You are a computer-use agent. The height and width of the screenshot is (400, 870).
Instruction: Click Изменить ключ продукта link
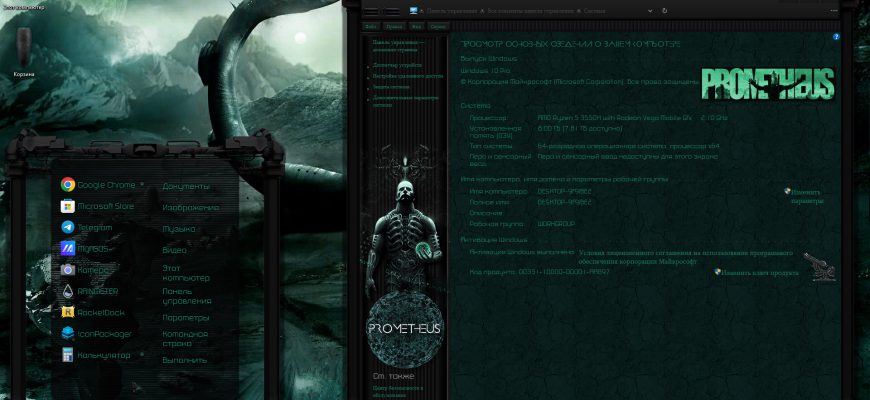click(757, 273)
